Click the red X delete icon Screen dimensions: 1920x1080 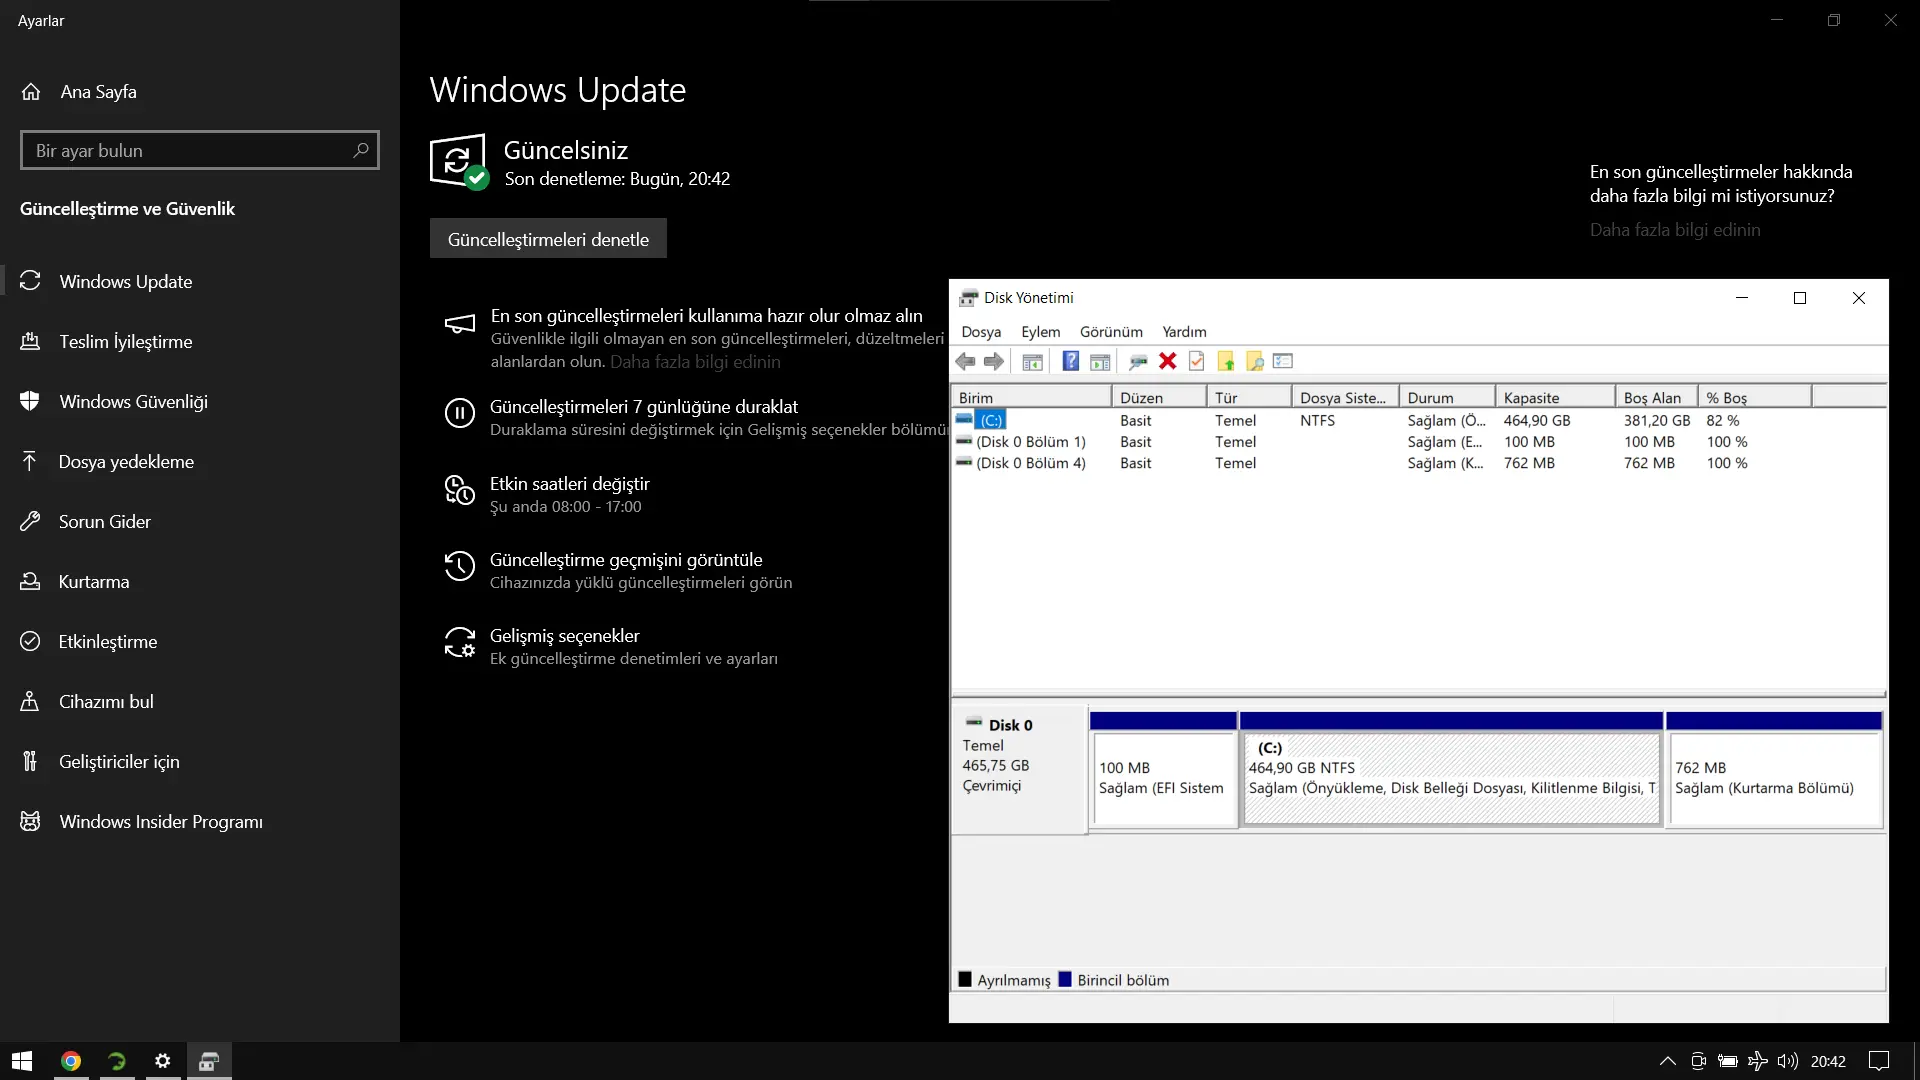tap(1167, 362)
